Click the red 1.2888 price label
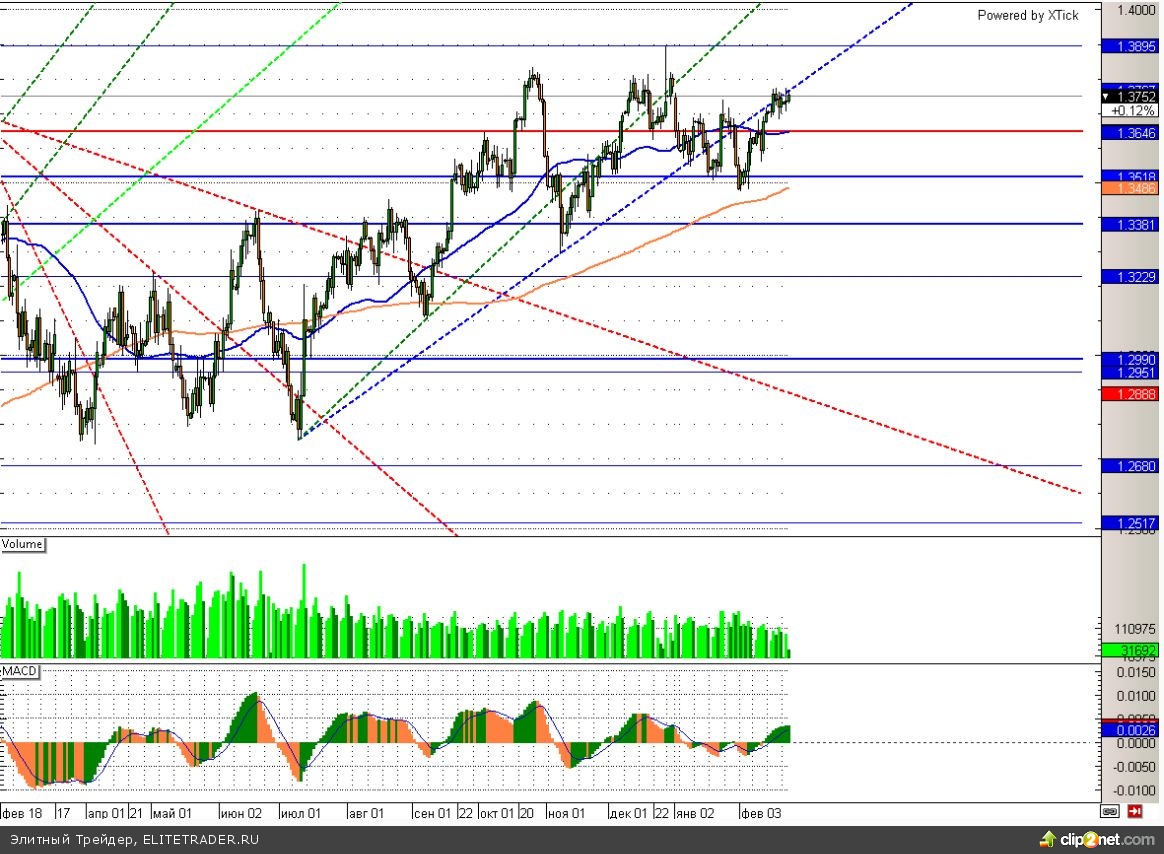The width and height of the screenshot is (1164, 854). pyautogui.click(x=1129, y=394)
